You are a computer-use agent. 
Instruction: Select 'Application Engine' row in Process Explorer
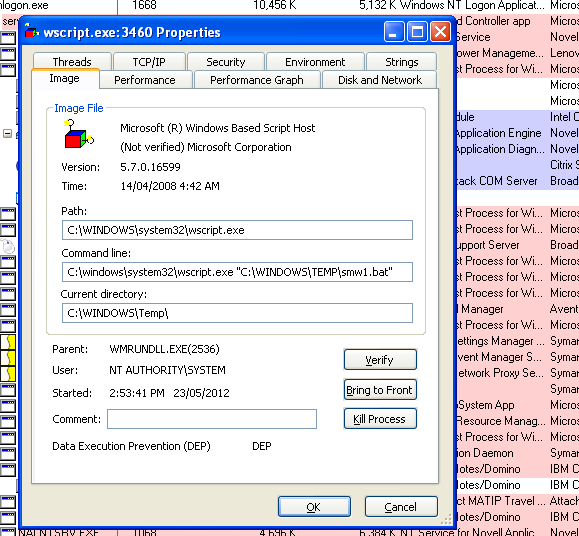518,133
